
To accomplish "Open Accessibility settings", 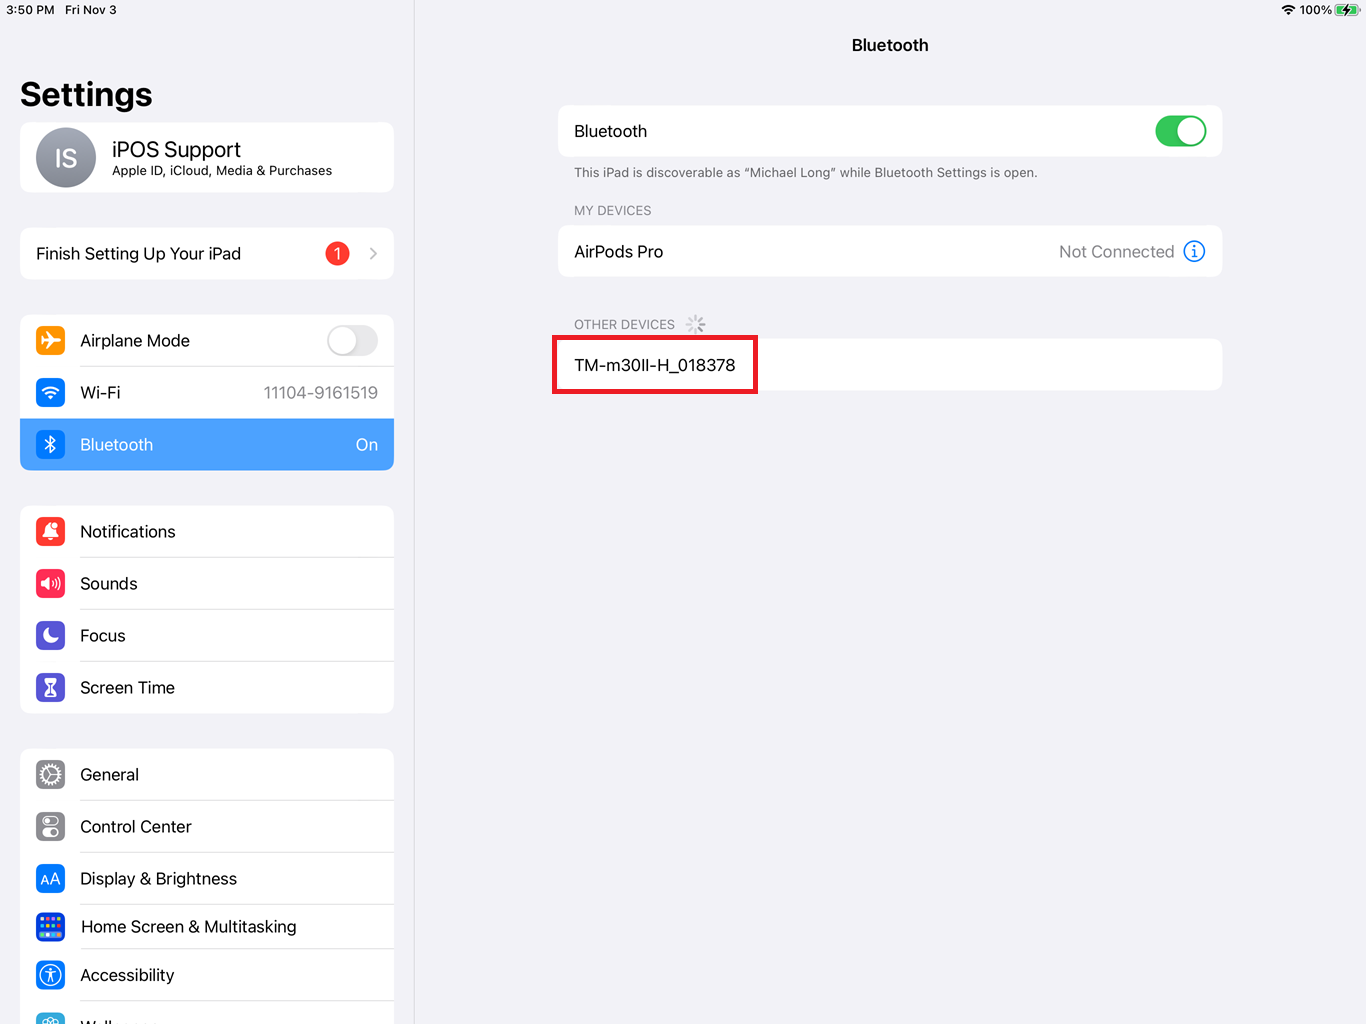I will pos(207,974).
